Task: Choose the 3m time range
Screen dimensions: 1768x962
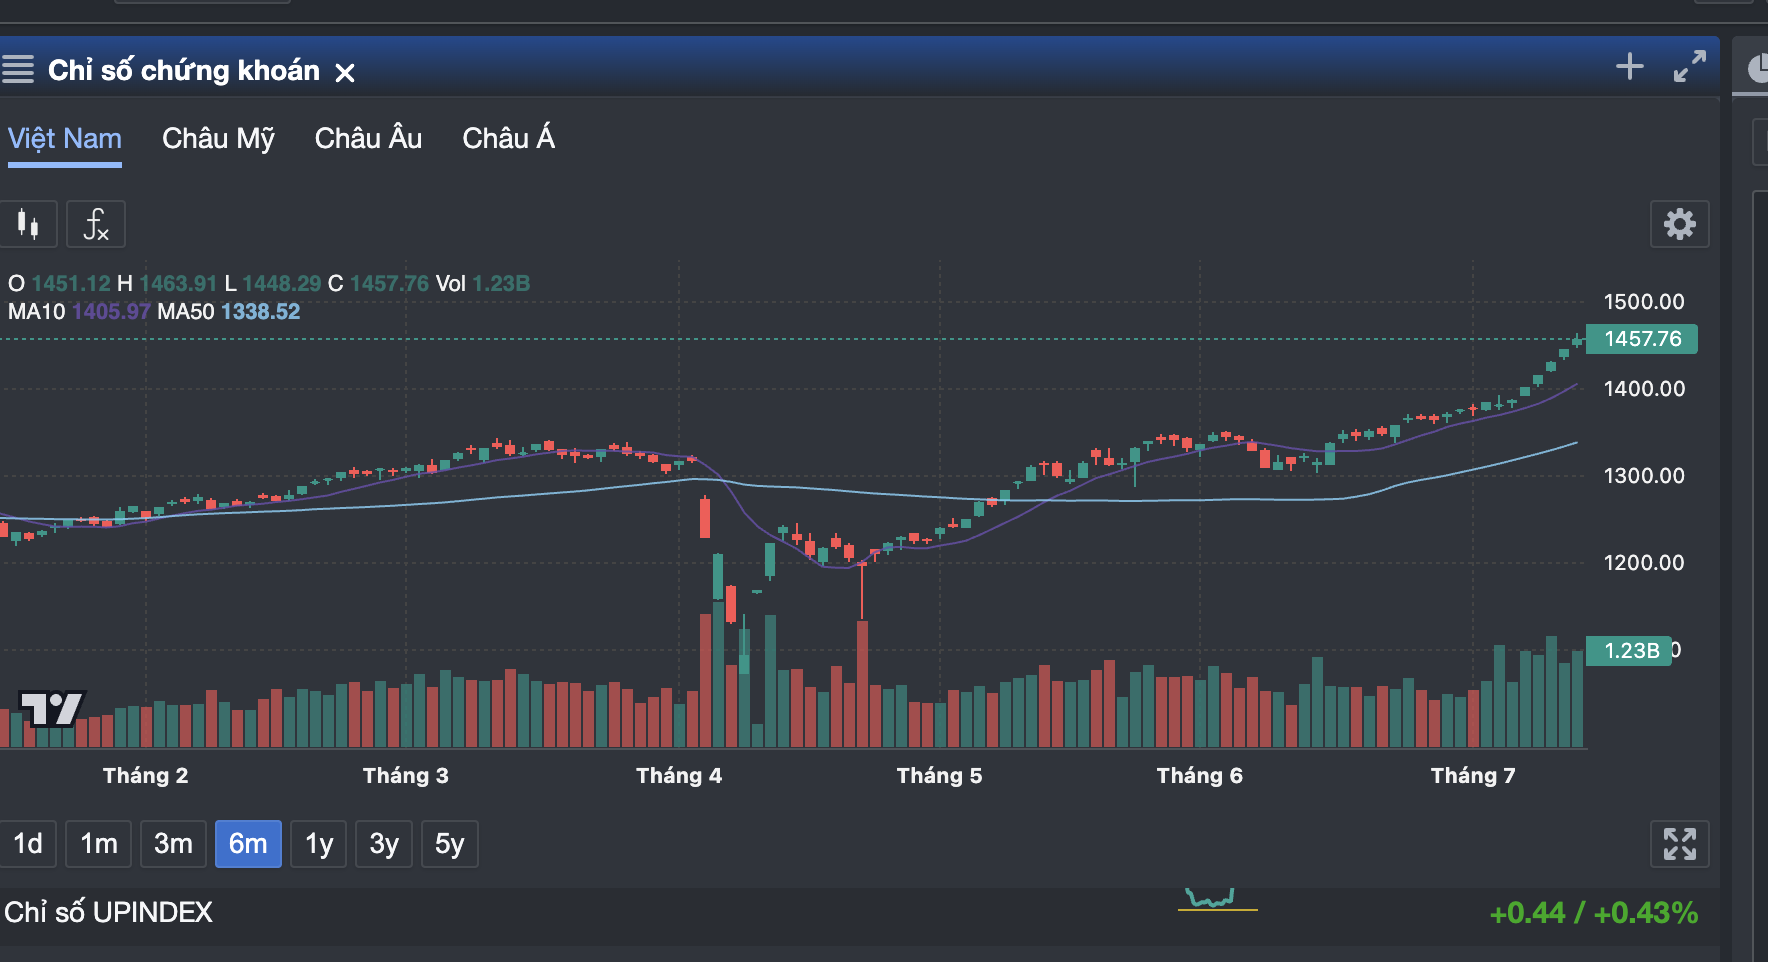Action: (x=173, y=844)
